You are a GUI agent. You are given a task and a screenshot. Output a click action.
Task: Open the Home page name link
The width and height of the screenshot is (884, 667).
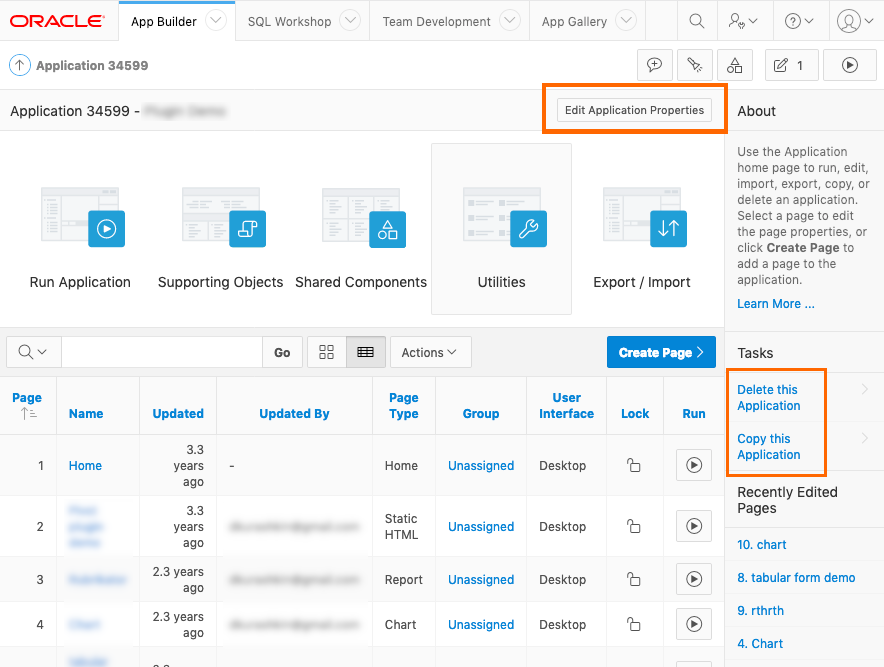pos(85,466)
